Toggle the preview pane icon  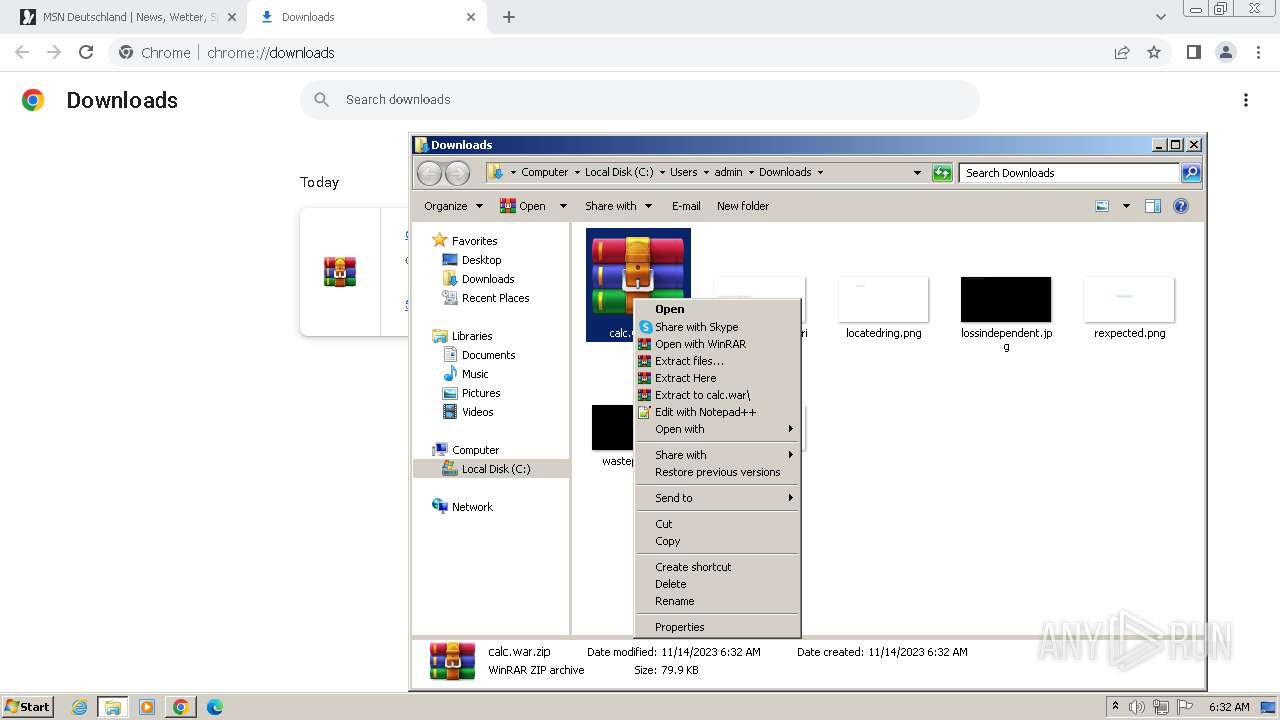click(x=1153, y=206)
